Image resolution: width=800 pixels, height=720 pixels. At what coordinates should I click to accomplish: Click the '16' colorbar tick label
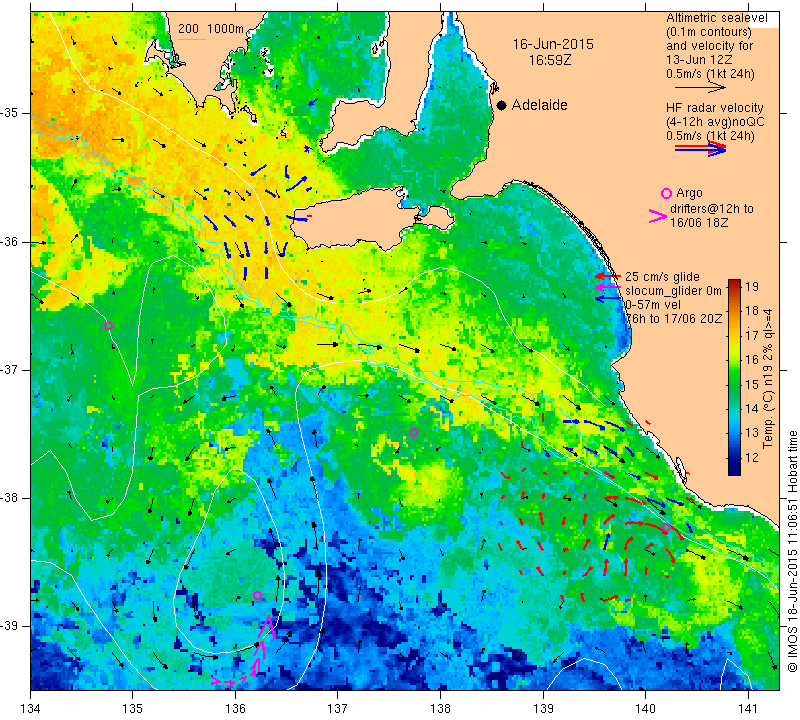point(752,360)
